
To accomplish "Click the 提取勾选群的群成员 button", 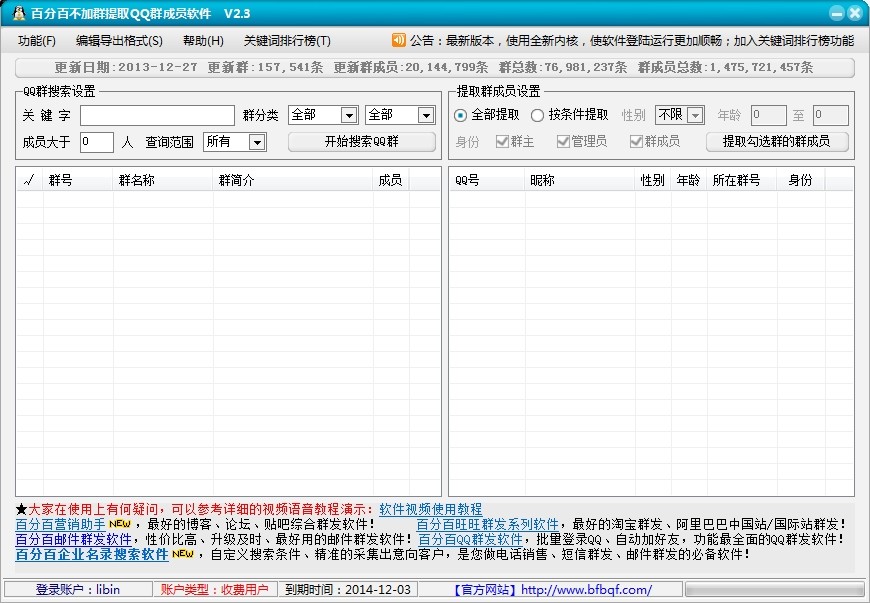I will [776, 142].
